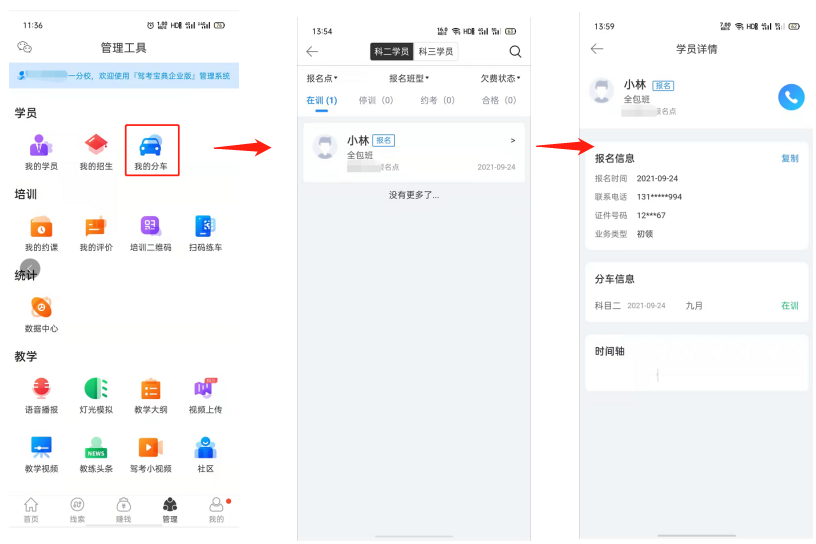Open 培训二维码 QR code icon
The height and width of the screenshot is (544, 816).
151,233
